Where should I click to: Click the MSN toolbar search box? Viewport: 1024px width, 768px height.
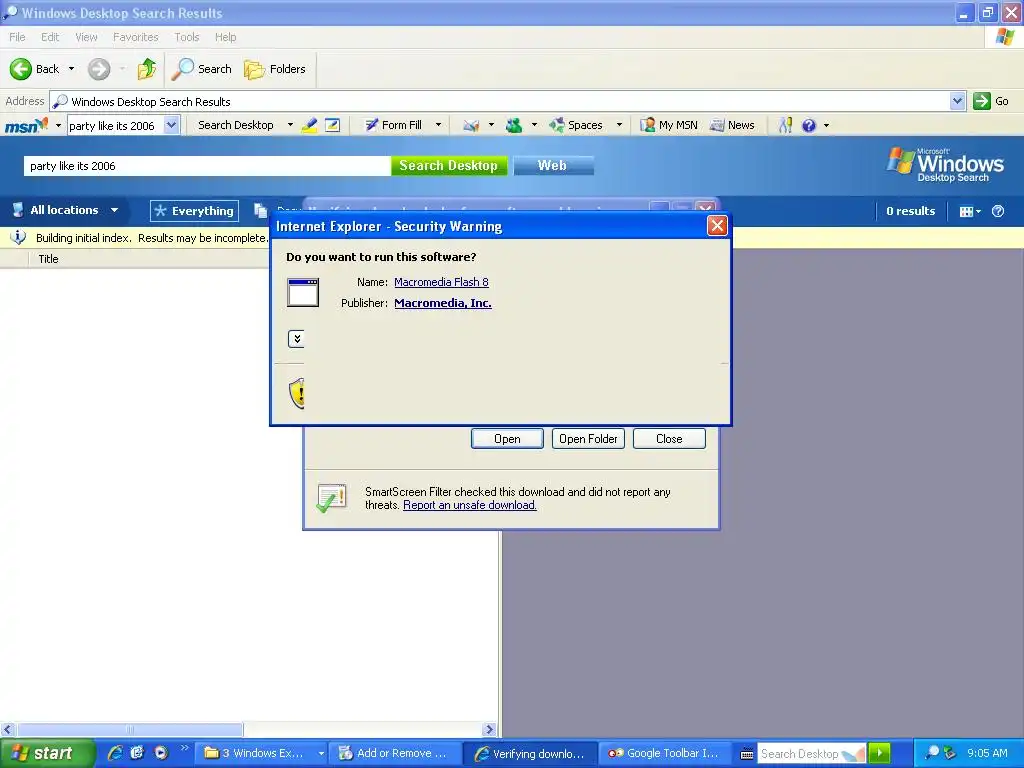coord(116,125)
